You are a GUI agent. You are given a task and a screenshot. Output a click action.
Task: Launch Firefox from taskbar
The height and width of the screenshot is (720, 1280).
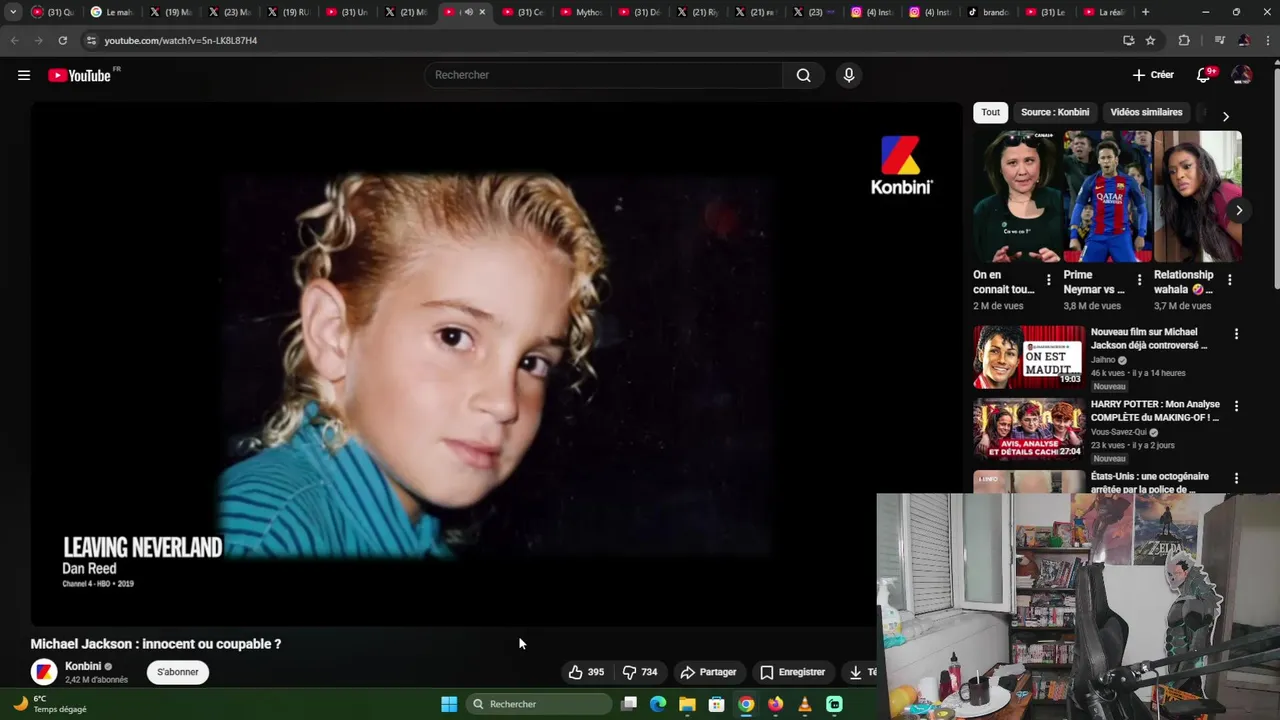(x=775, y=704)
